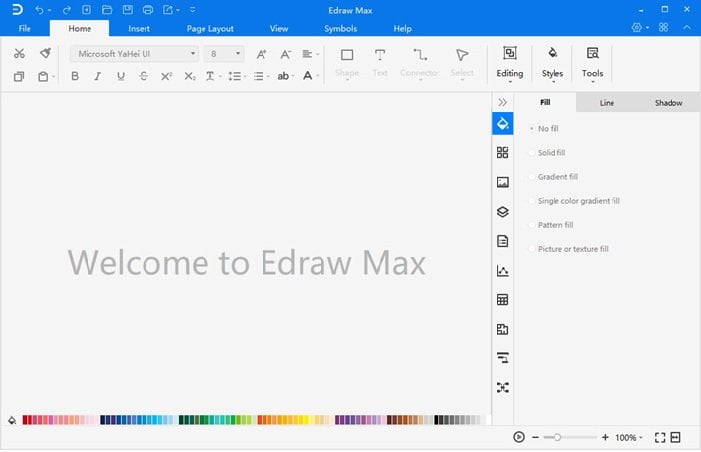Switch to the View tab
This screenshot has width=701, height=452.
click(279, 29)
